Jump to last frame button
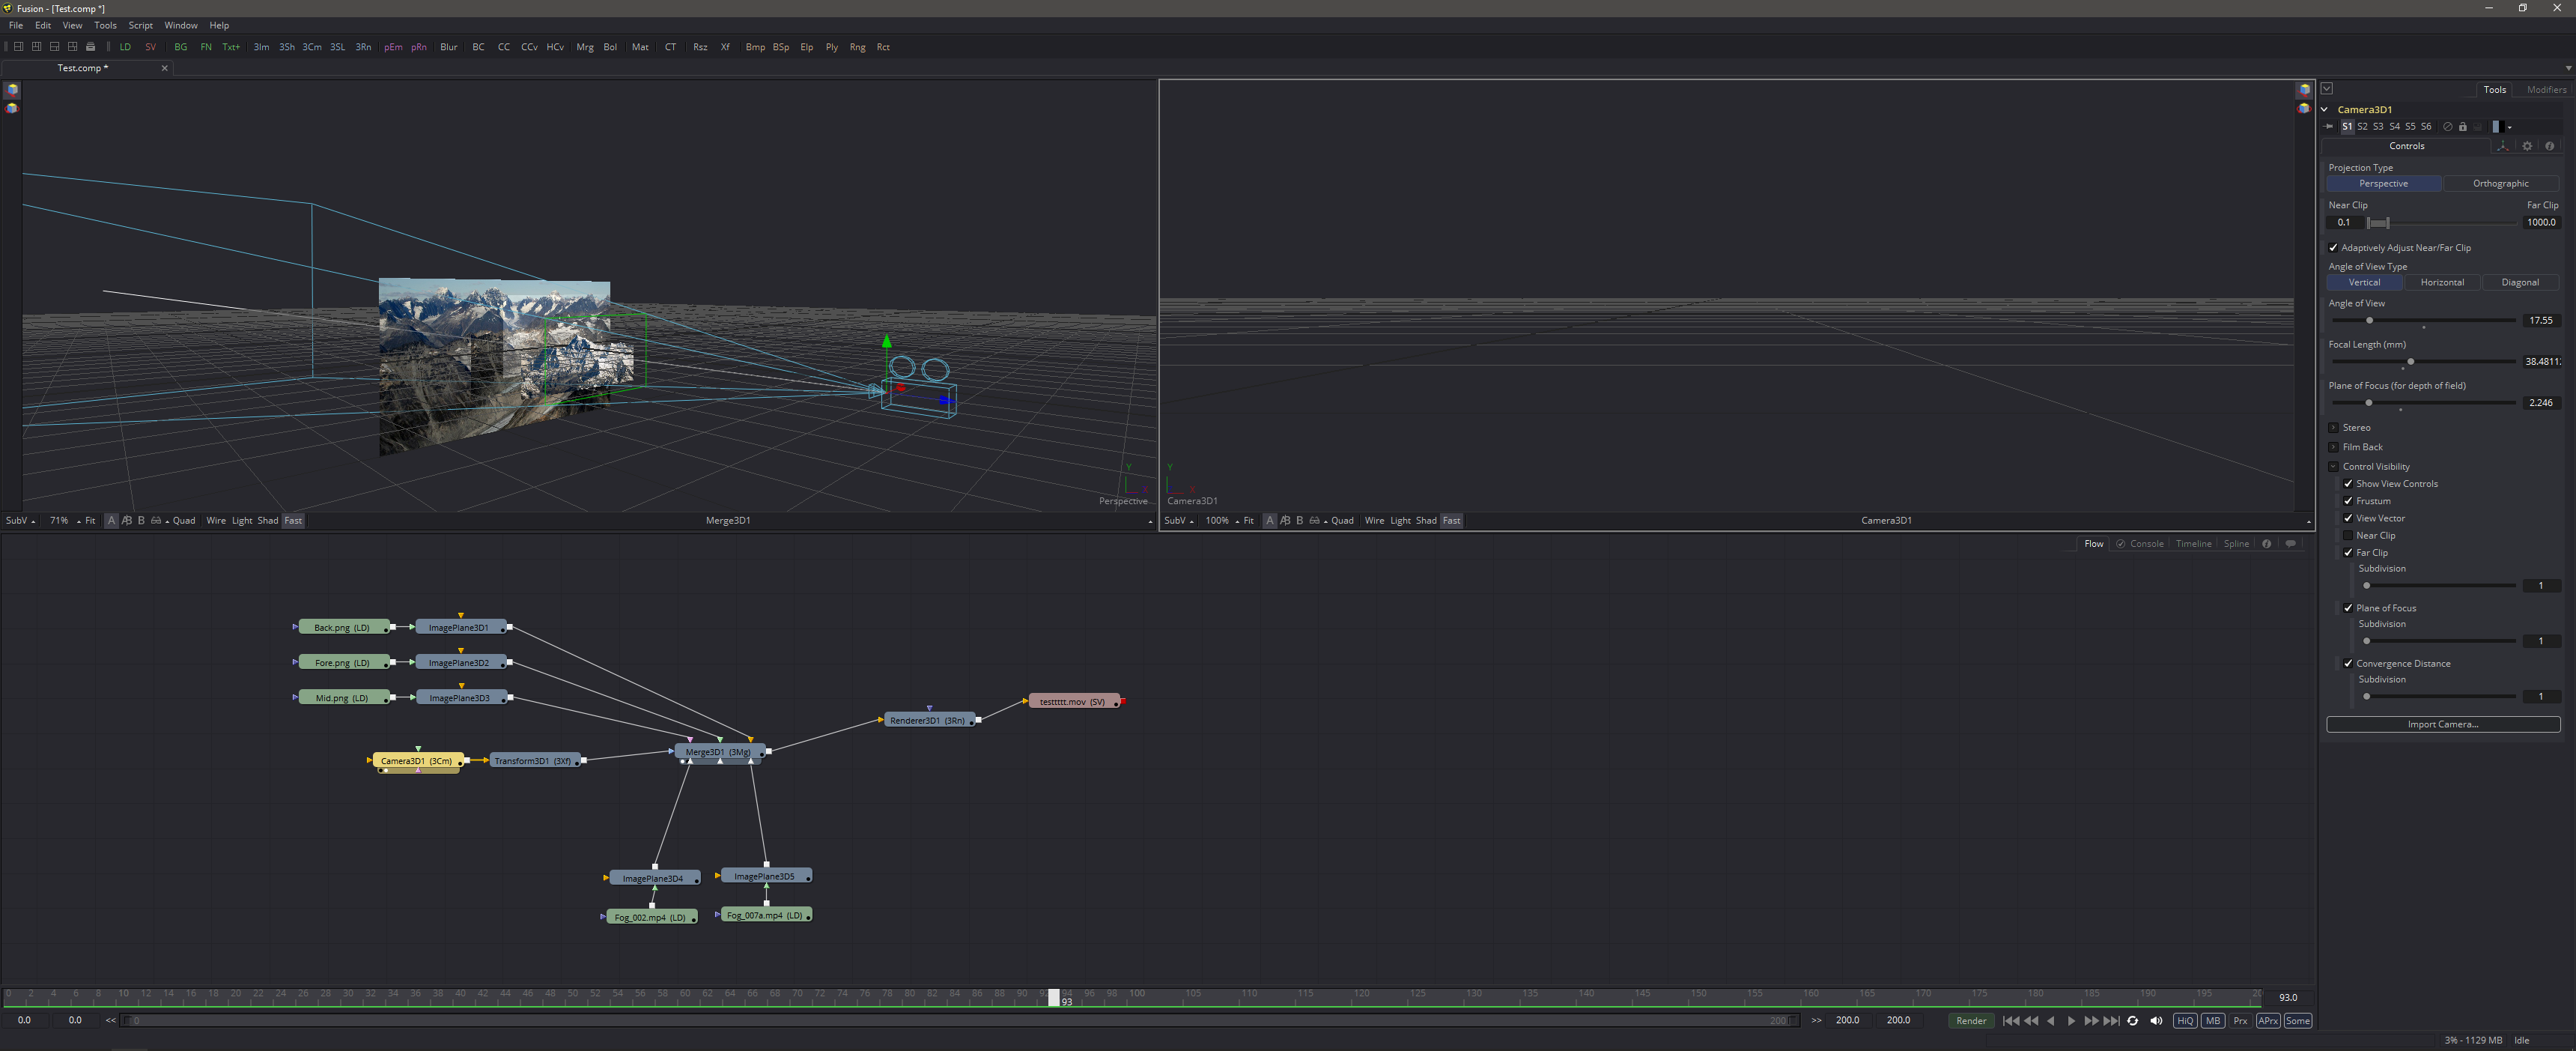The height and width of the screenshot is (1051, 2576). coord(2111,1021)
